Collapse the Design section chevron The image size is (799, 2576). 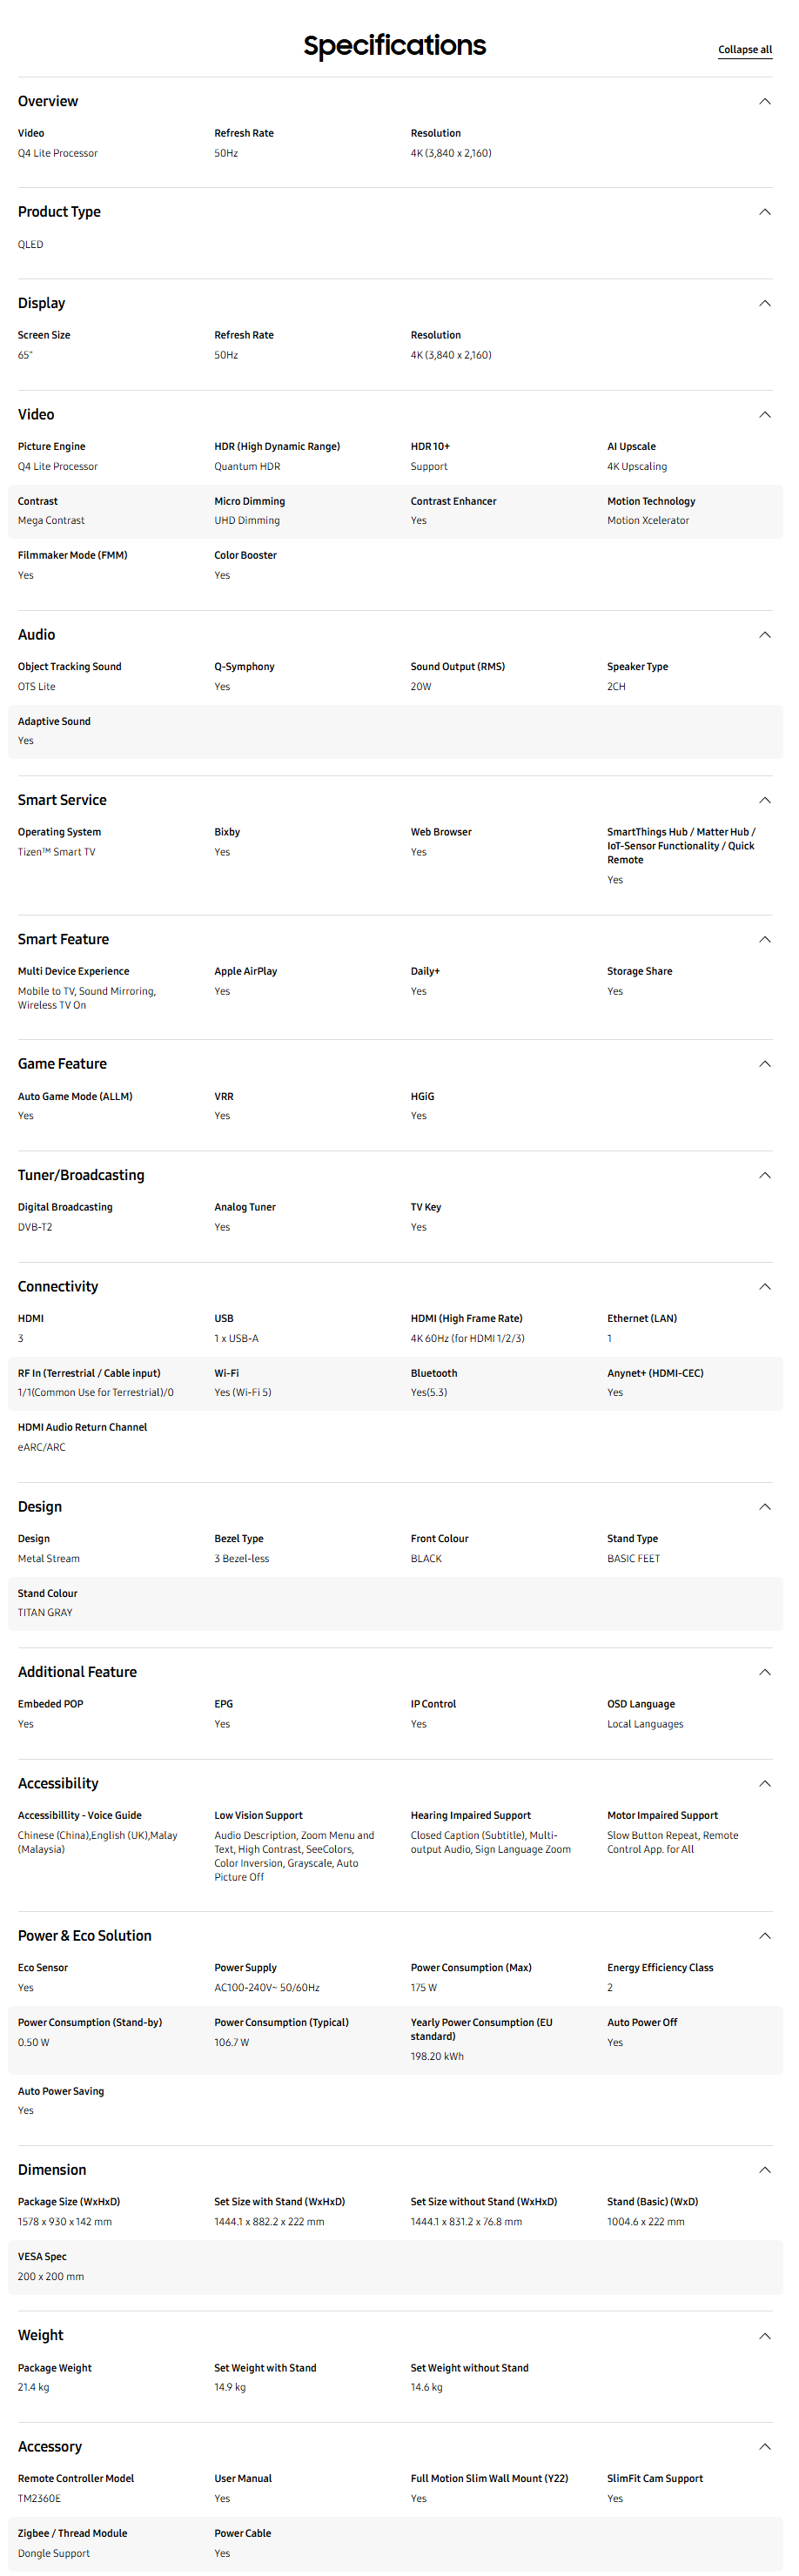pos(764,1507)
